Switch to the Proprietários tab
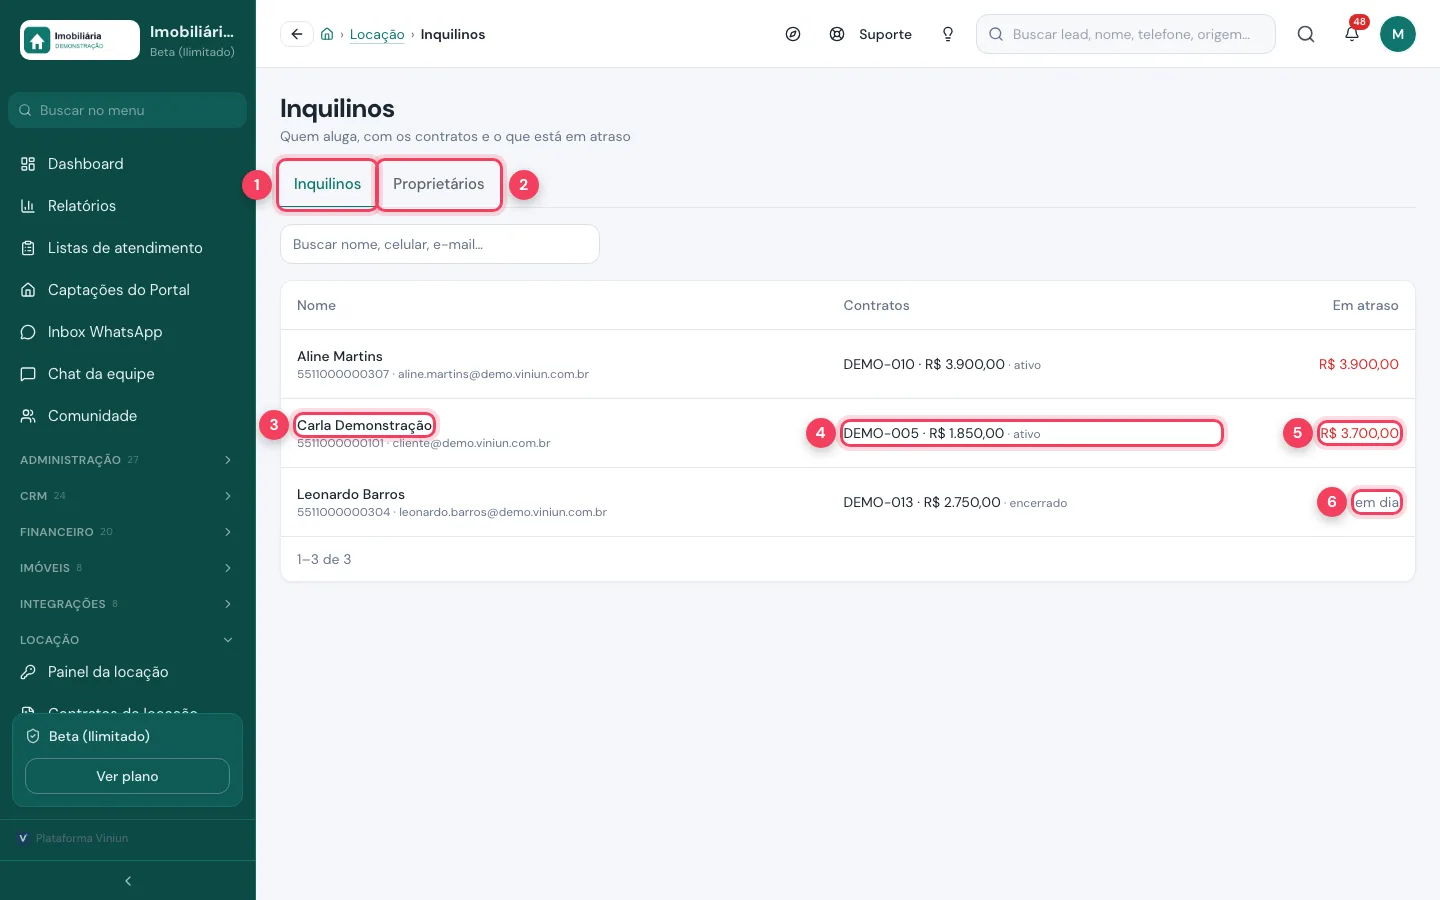Viewport: 1440px width, 900px height. (x=439, y=184)
